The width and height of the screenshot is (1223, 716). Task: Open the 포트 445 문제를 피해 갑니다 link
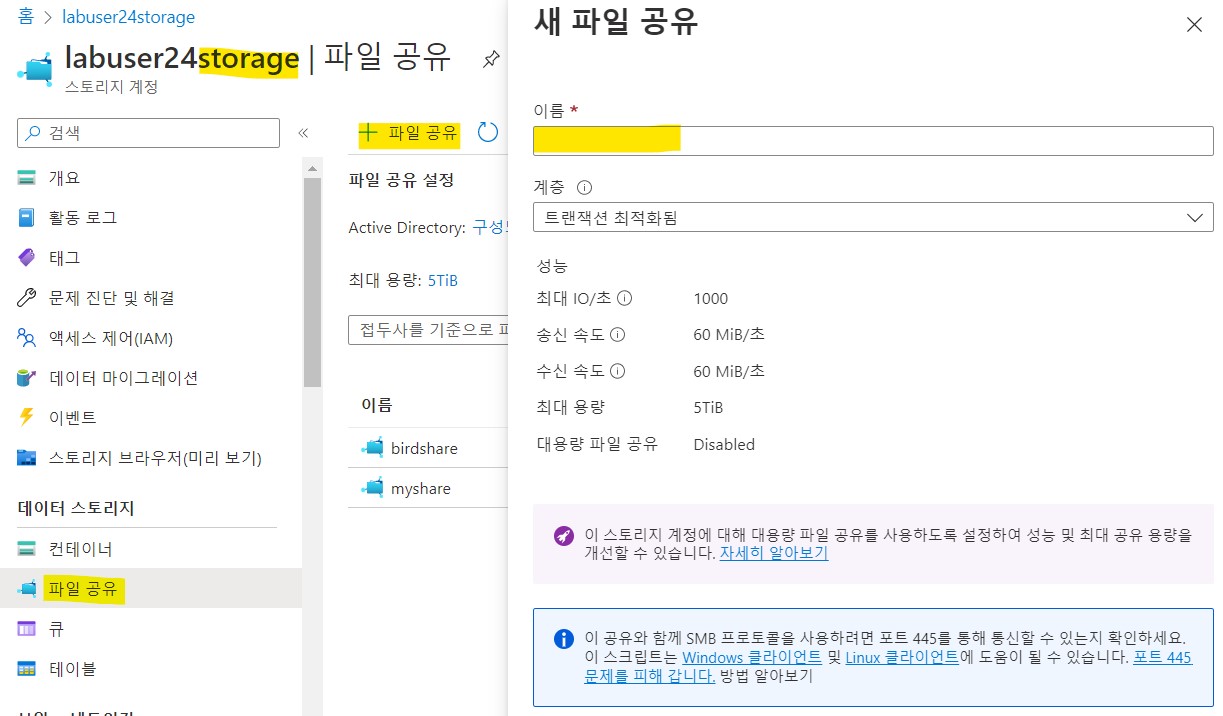(888, 667)
